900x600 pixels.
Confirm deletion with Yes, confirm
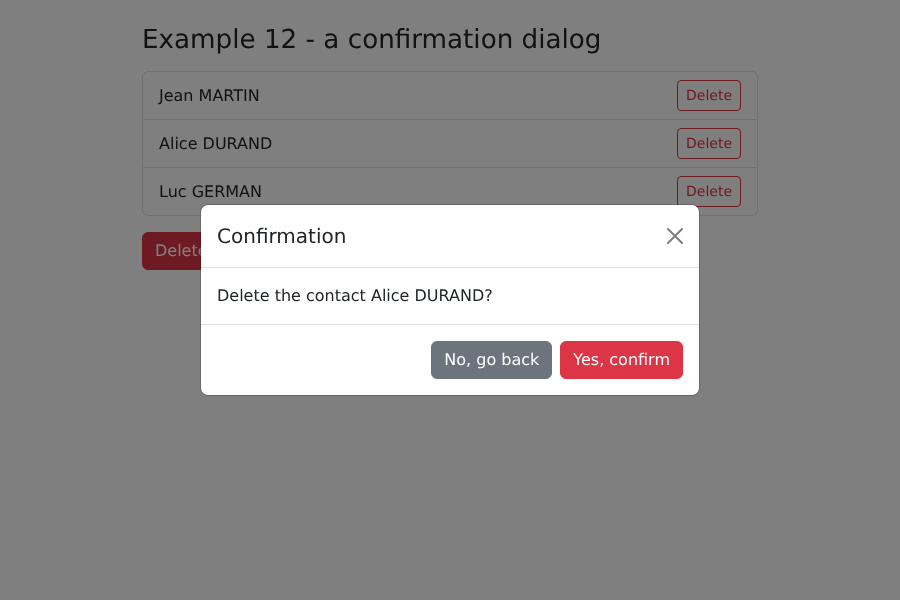point(621,360)
